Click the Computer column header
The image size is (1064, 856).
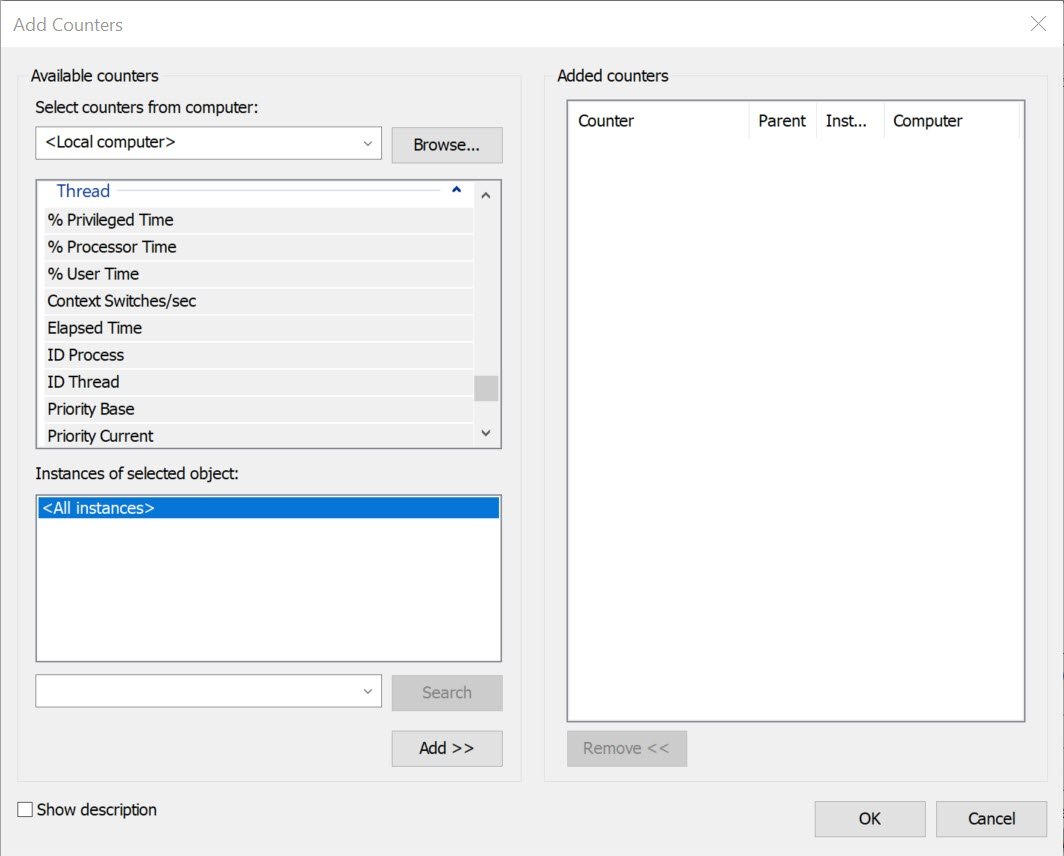pos(927,120)
